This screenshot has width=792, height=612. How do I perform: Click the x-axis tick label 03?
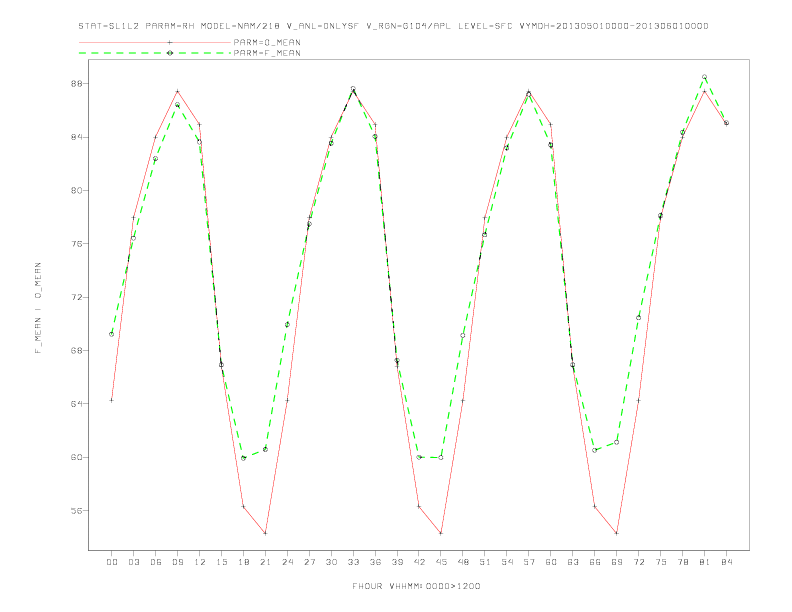pyautogui.click(x=133, y=562)
